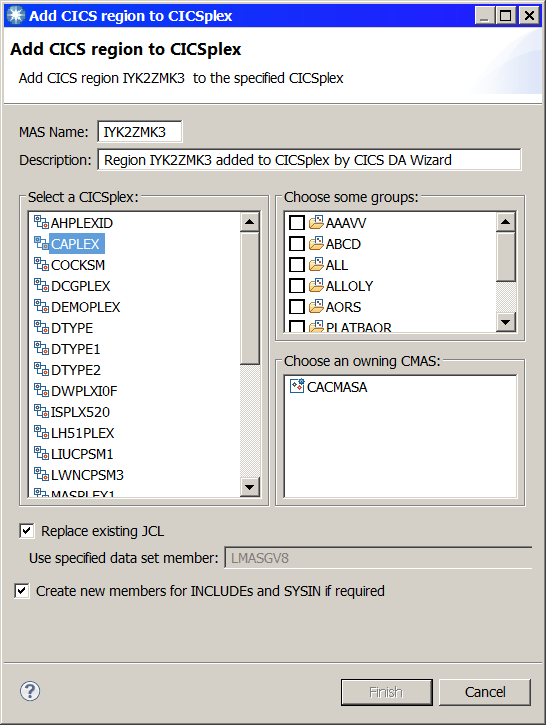Select LH51PLEX in CICSplex list
The height and width of the screenshot is (725, 546).
pyautogui.click(x=83, y=433)
